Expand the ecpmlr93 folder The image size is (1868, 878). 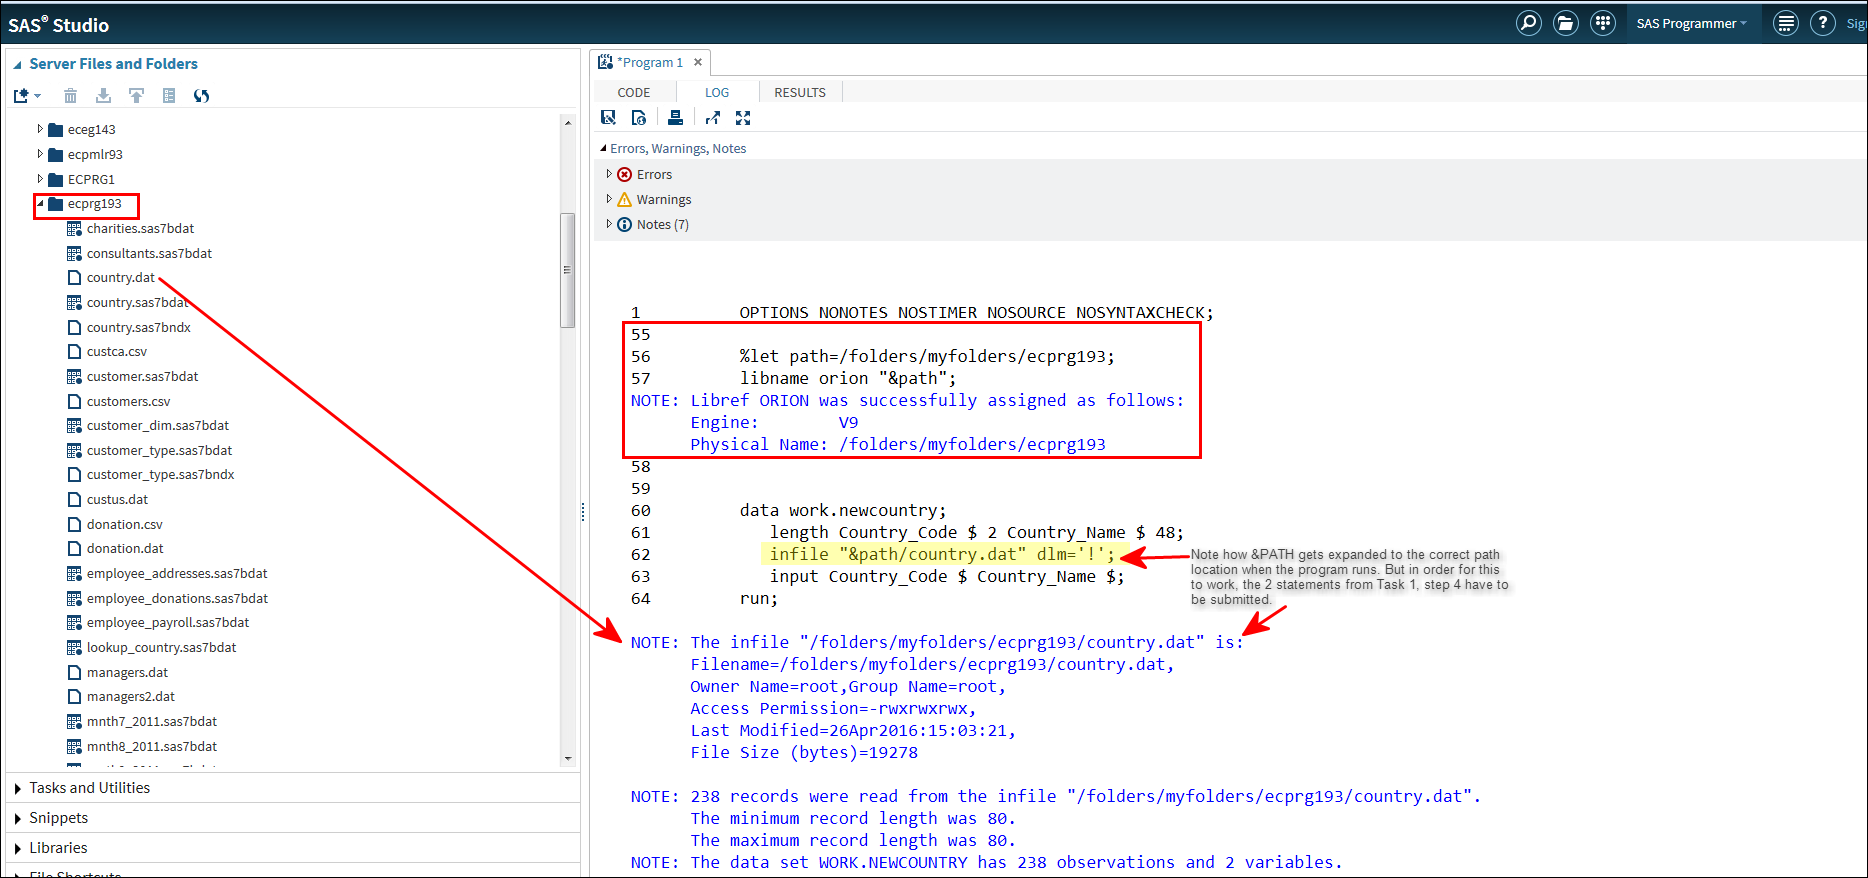pyautogui.click(x=40, y=154)
